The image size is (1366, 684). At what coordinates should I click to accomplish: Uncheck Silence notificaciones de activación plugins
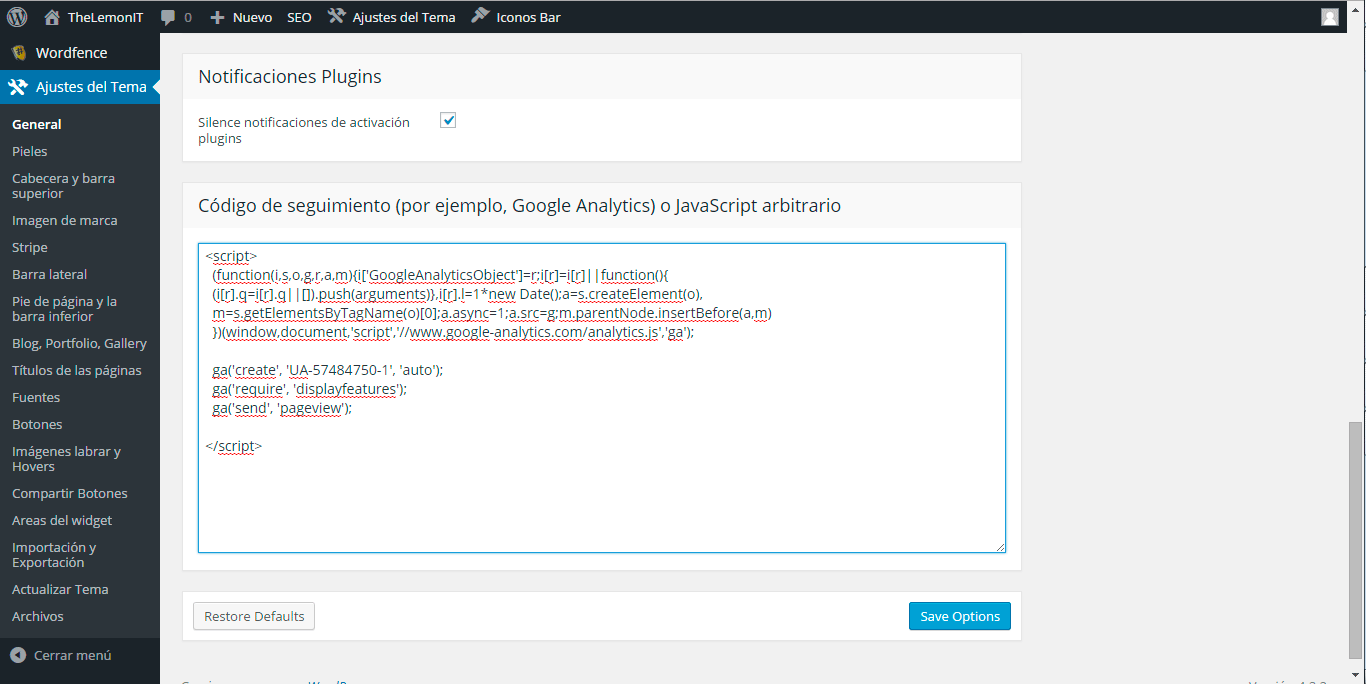[448, 121]
